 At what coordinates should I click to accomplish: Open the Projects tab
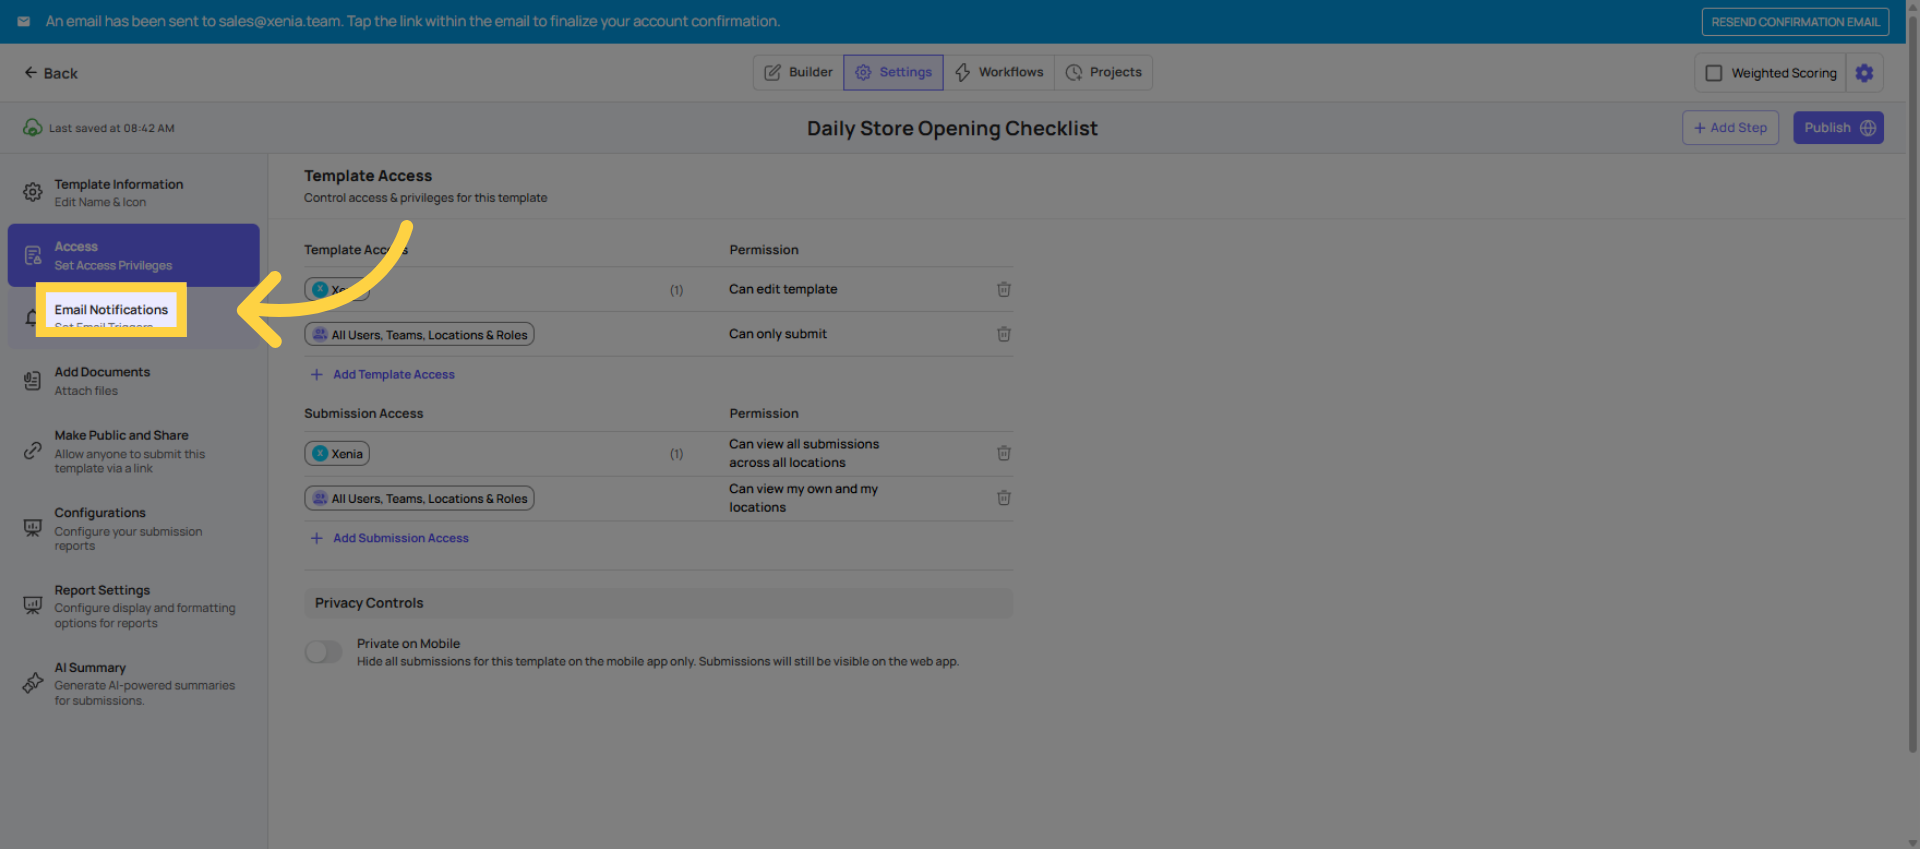pyautogui.click(x=1103, y=72)
